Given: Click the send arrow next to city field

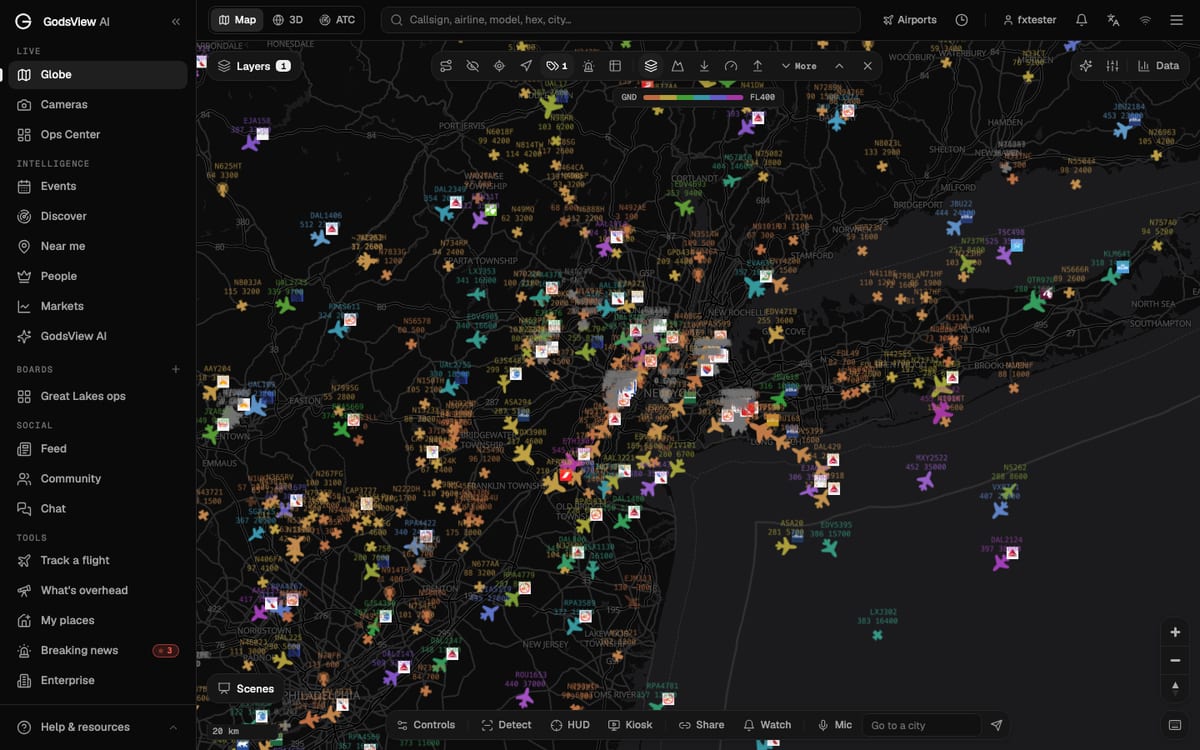Looking at the screenshot, I should click(x=996, y=725).
